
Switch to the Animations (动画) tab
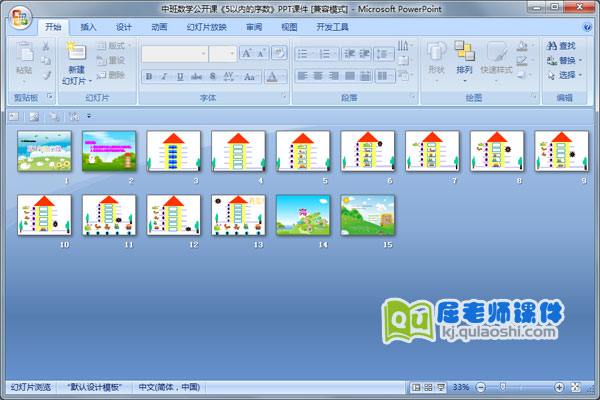(158, 27)
